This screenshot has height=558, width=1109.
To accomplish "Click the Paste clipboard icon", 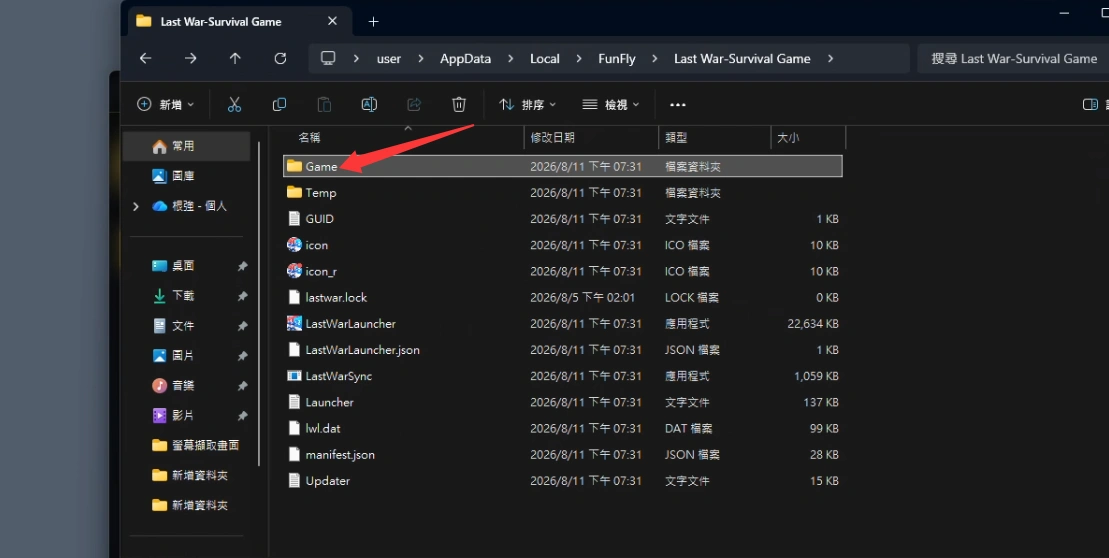I will click(x=324, y=105).
